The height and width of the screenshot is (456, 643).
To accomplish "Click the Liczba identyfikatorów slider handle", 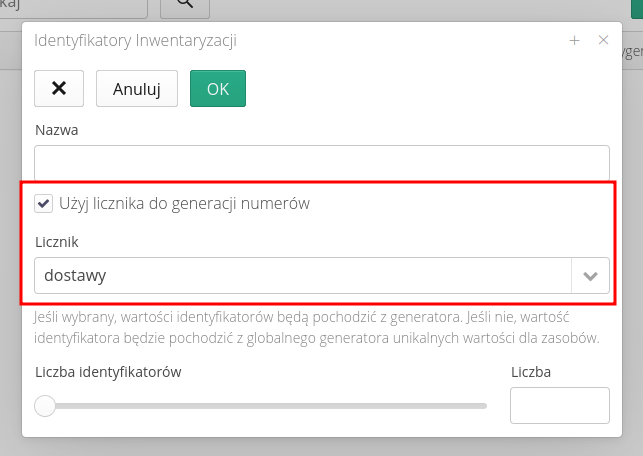I will point(45,406).
